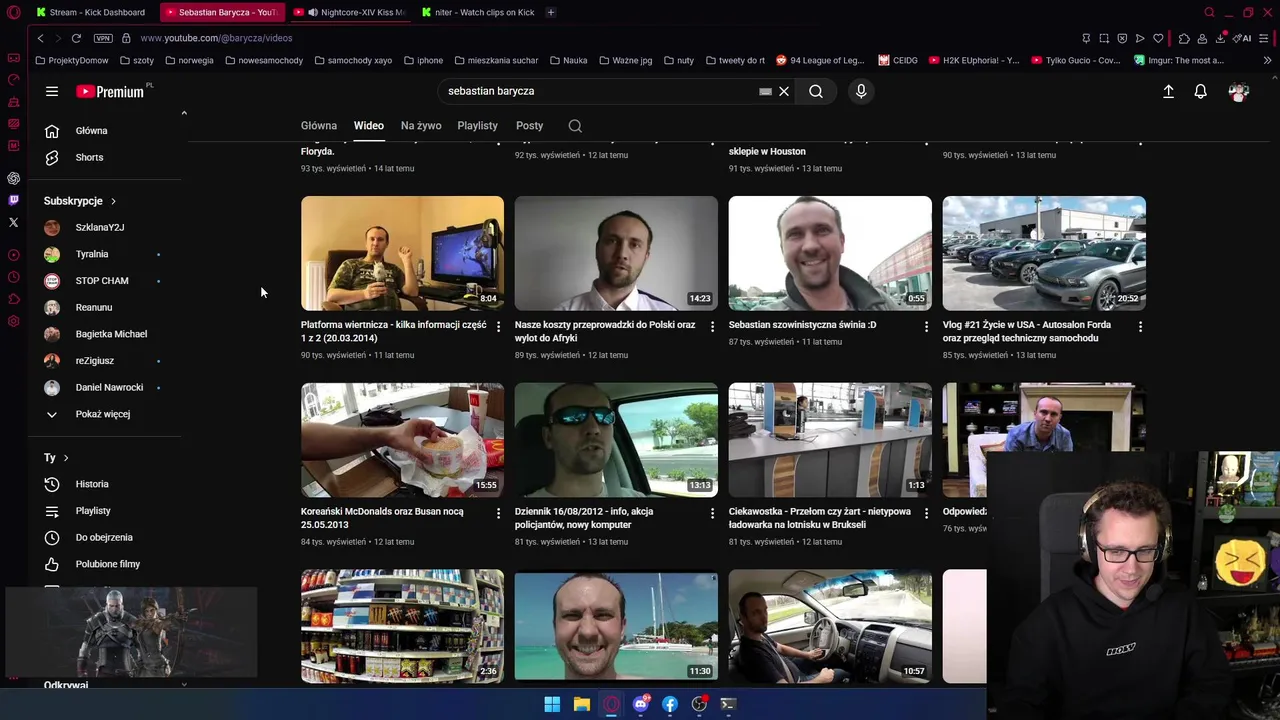Switch to Nightcore-XIV Kiss browser tab

[352, 12]
